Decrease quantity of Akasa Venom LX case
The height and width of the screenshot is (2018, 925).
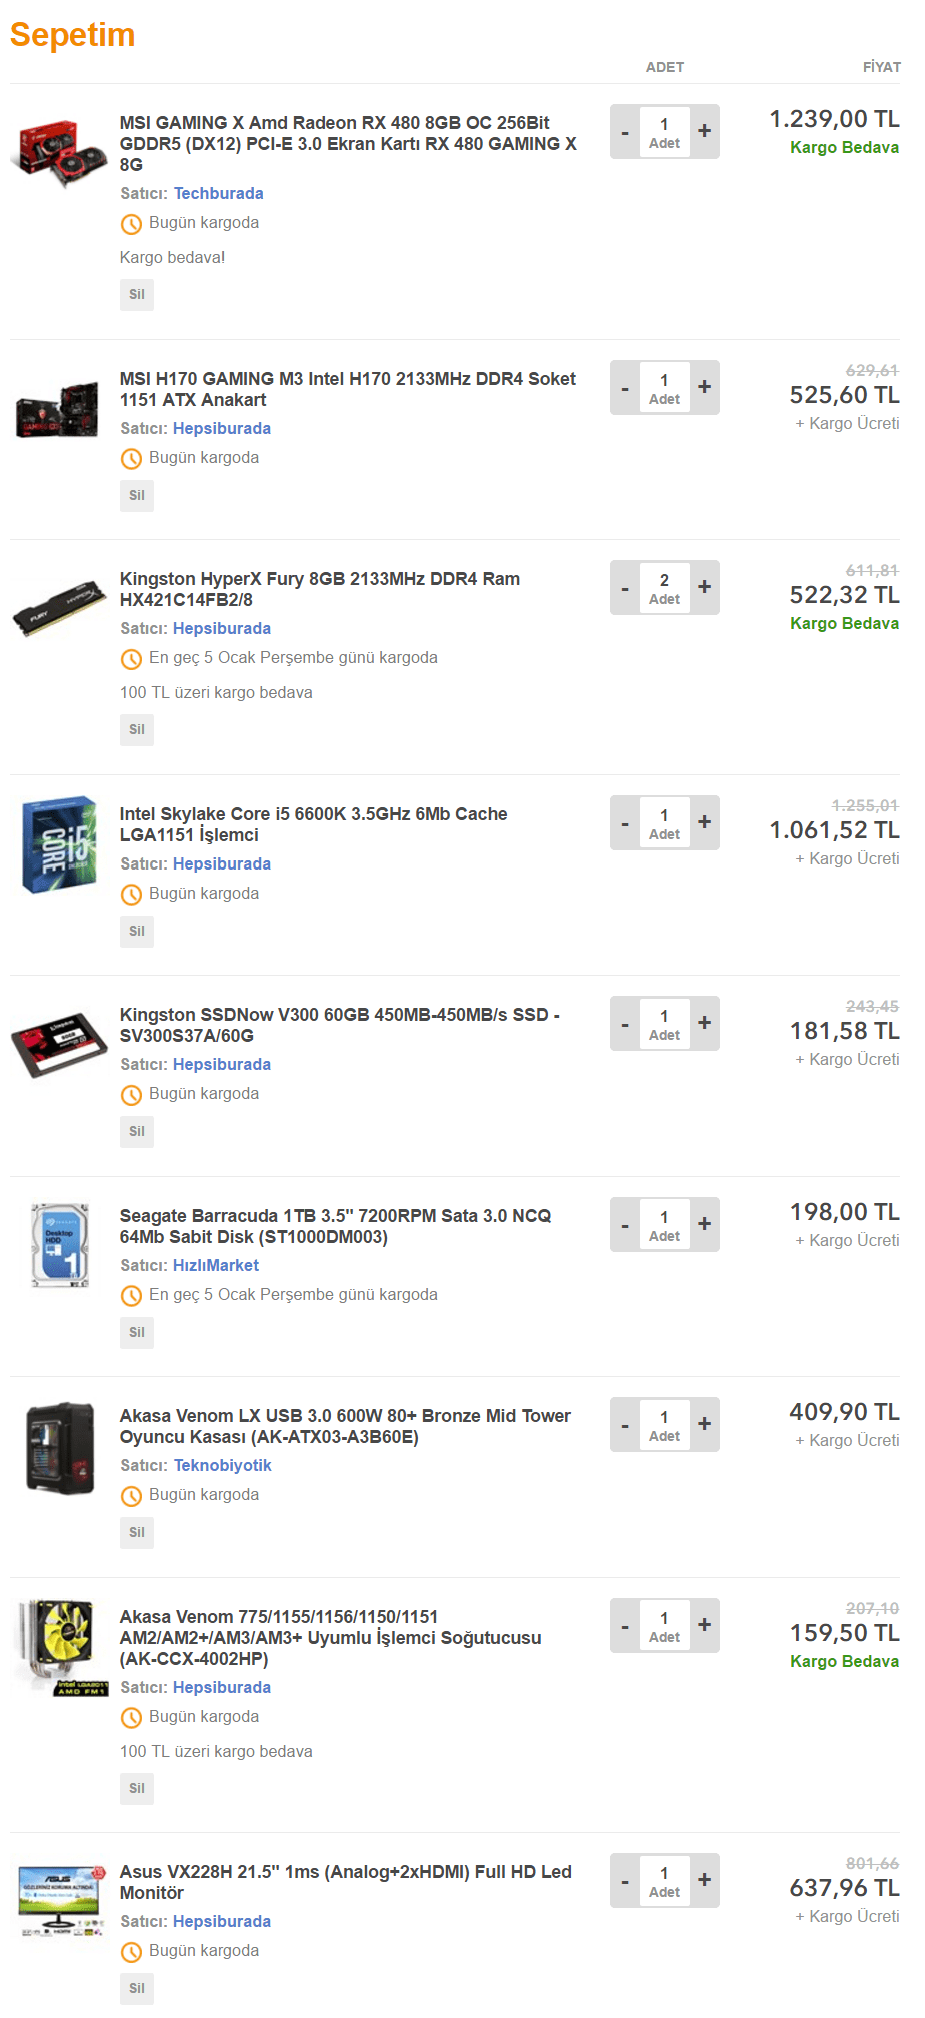(625, 1424)
